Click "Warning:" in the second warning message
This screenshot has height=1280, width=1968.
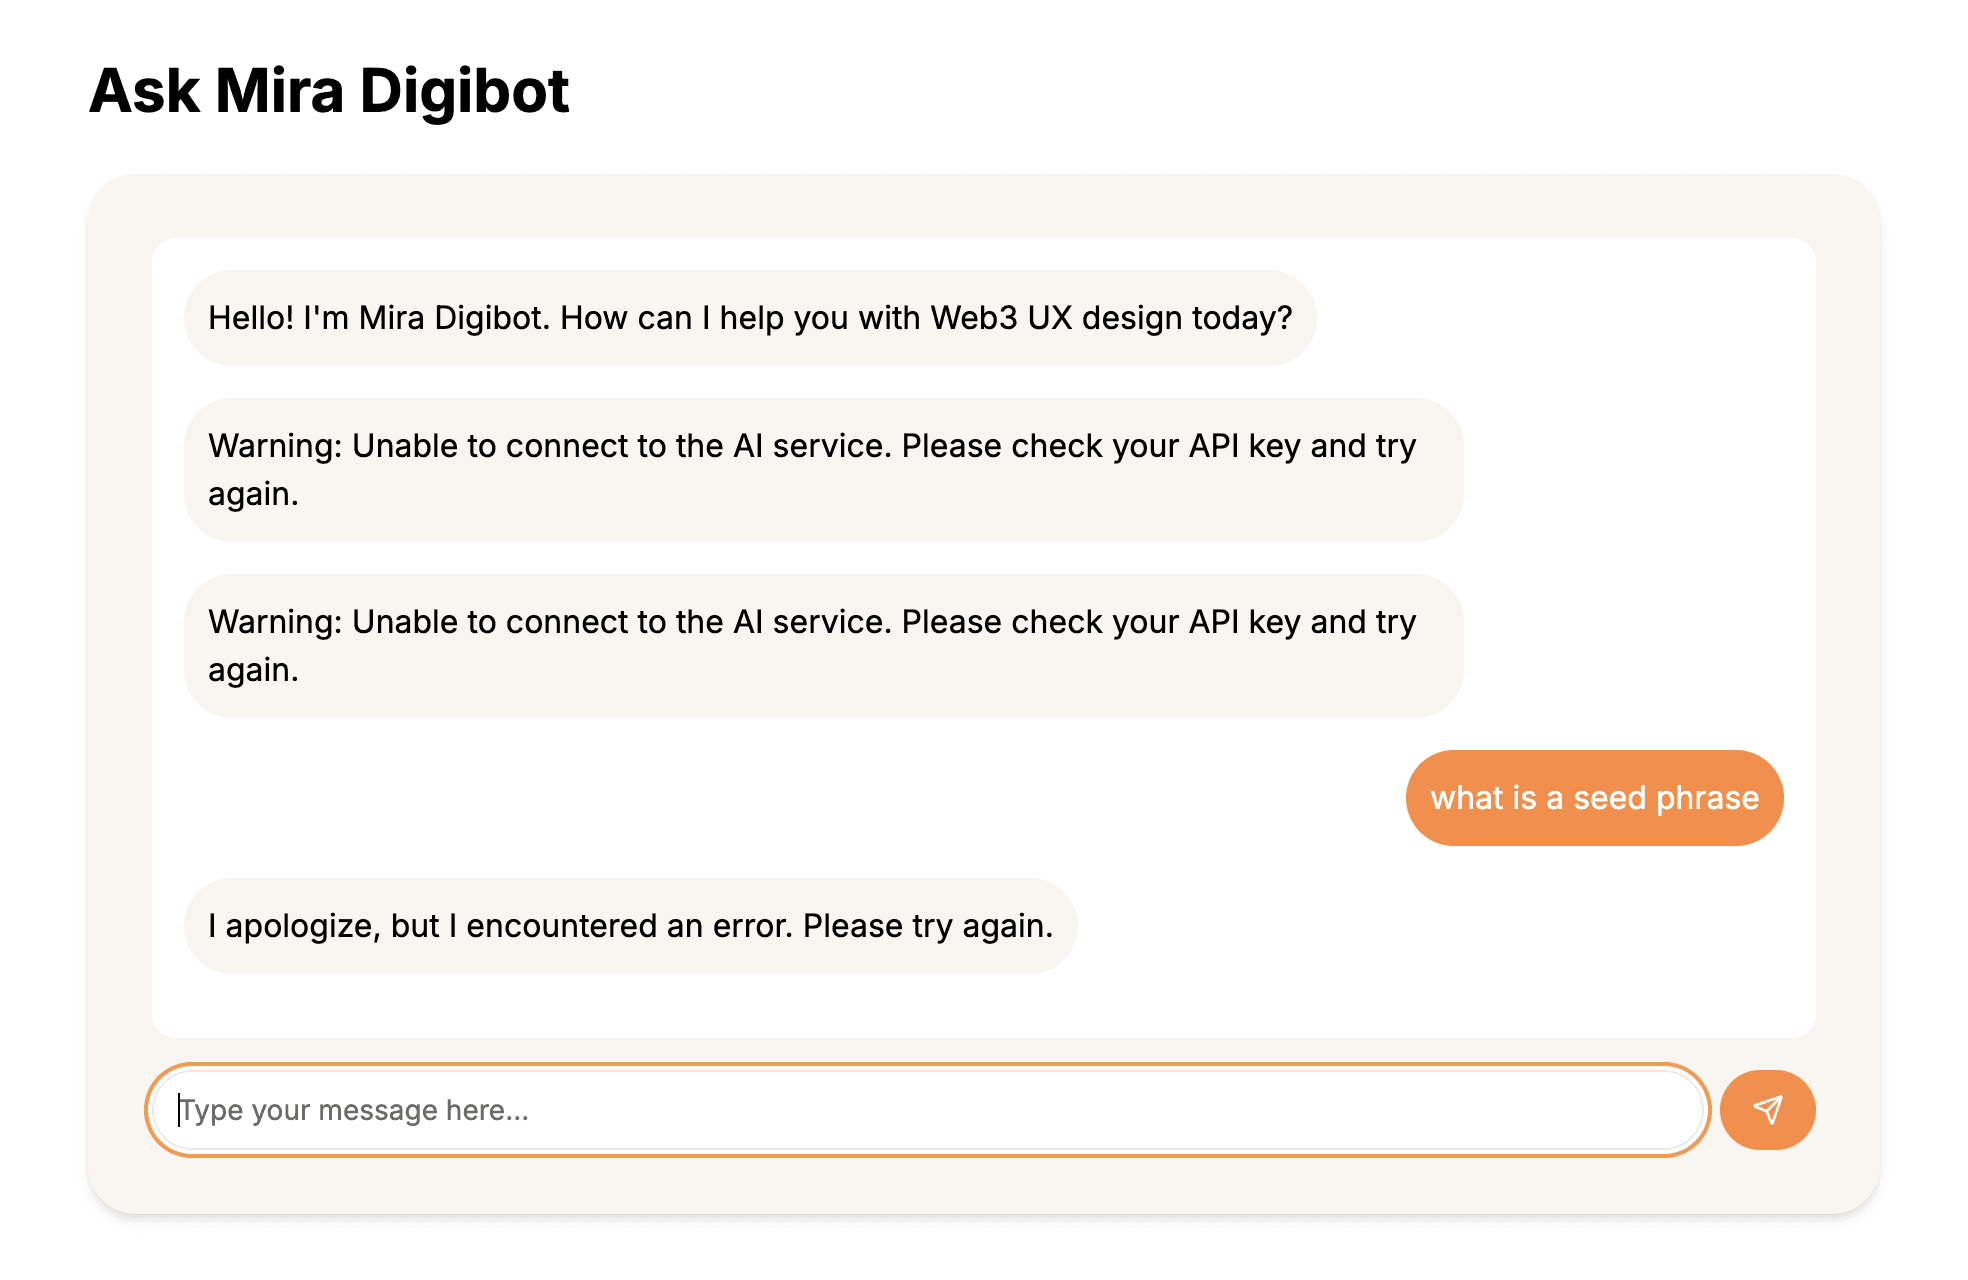click(276, 622)
